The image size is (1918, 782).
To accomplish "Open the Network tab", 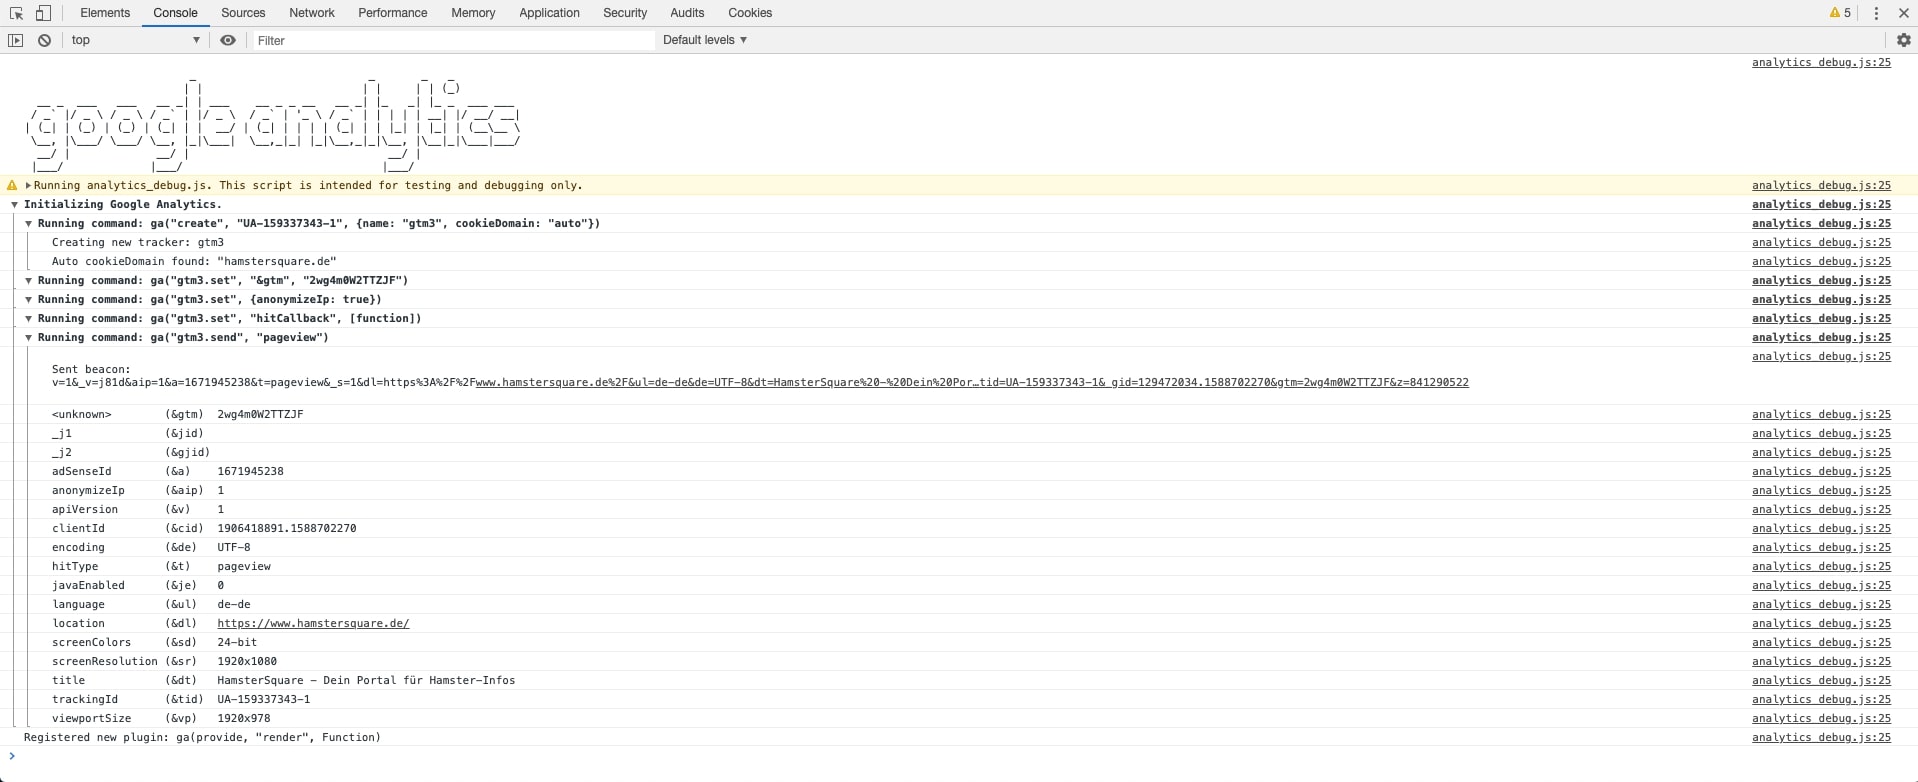I will pyautogui.click(x=312, y=13).
